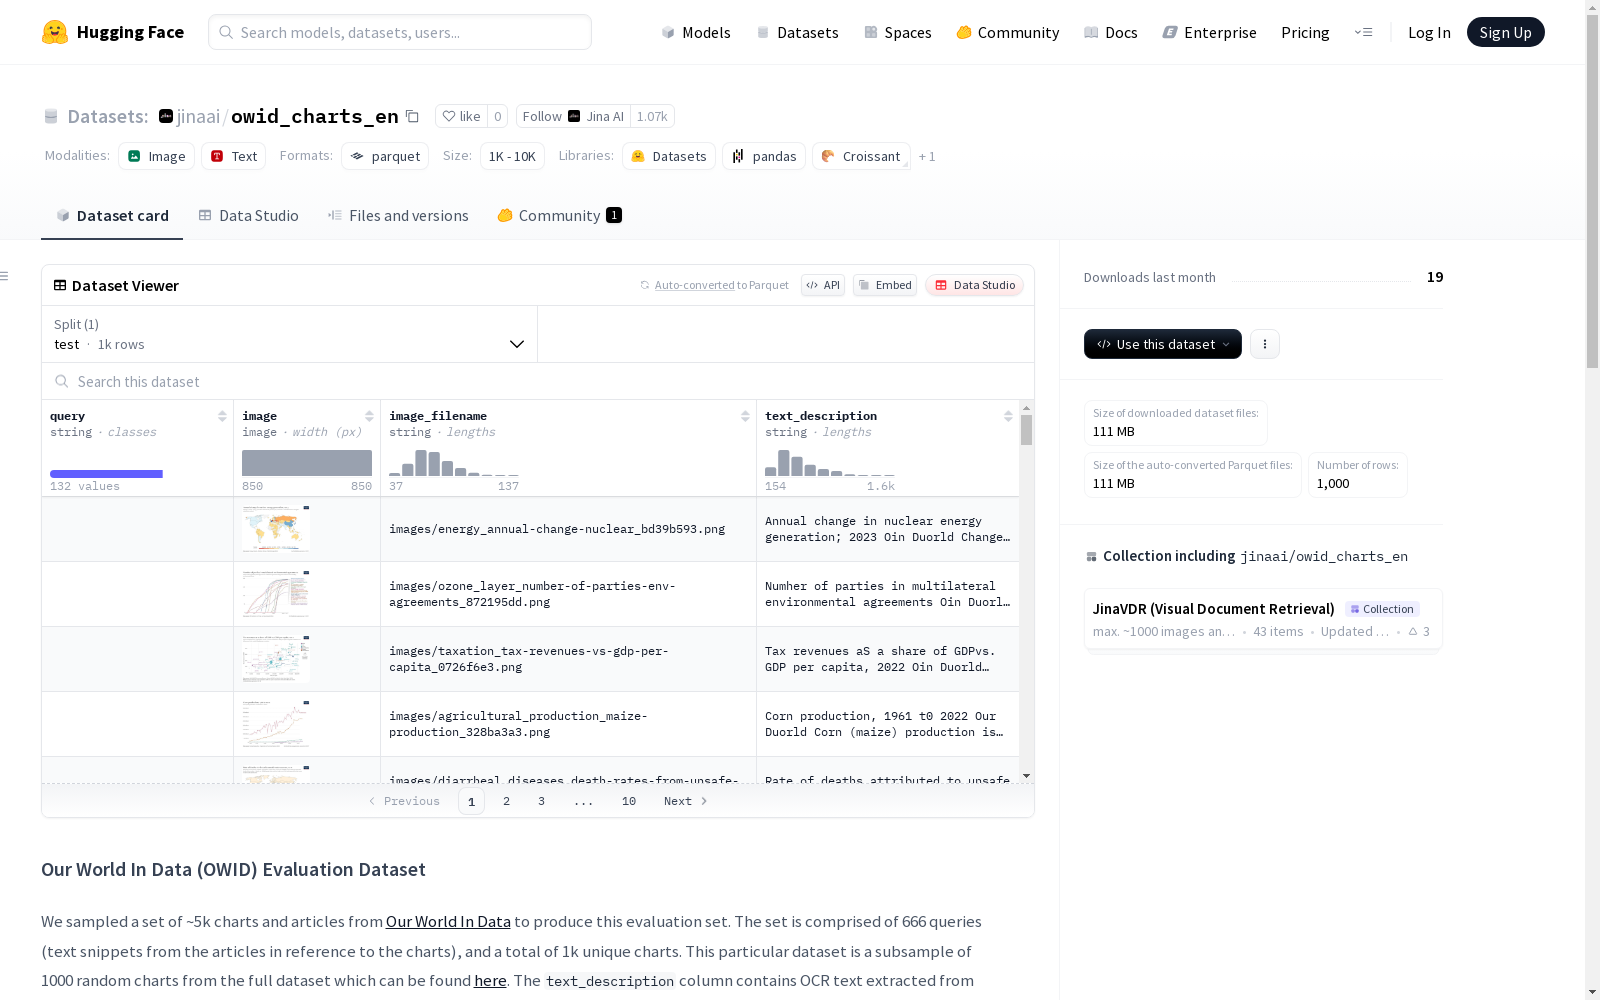Focus the Search this dataset field
The height and width of the screenshot is (1000, 1600).
(x=538, y=381)
